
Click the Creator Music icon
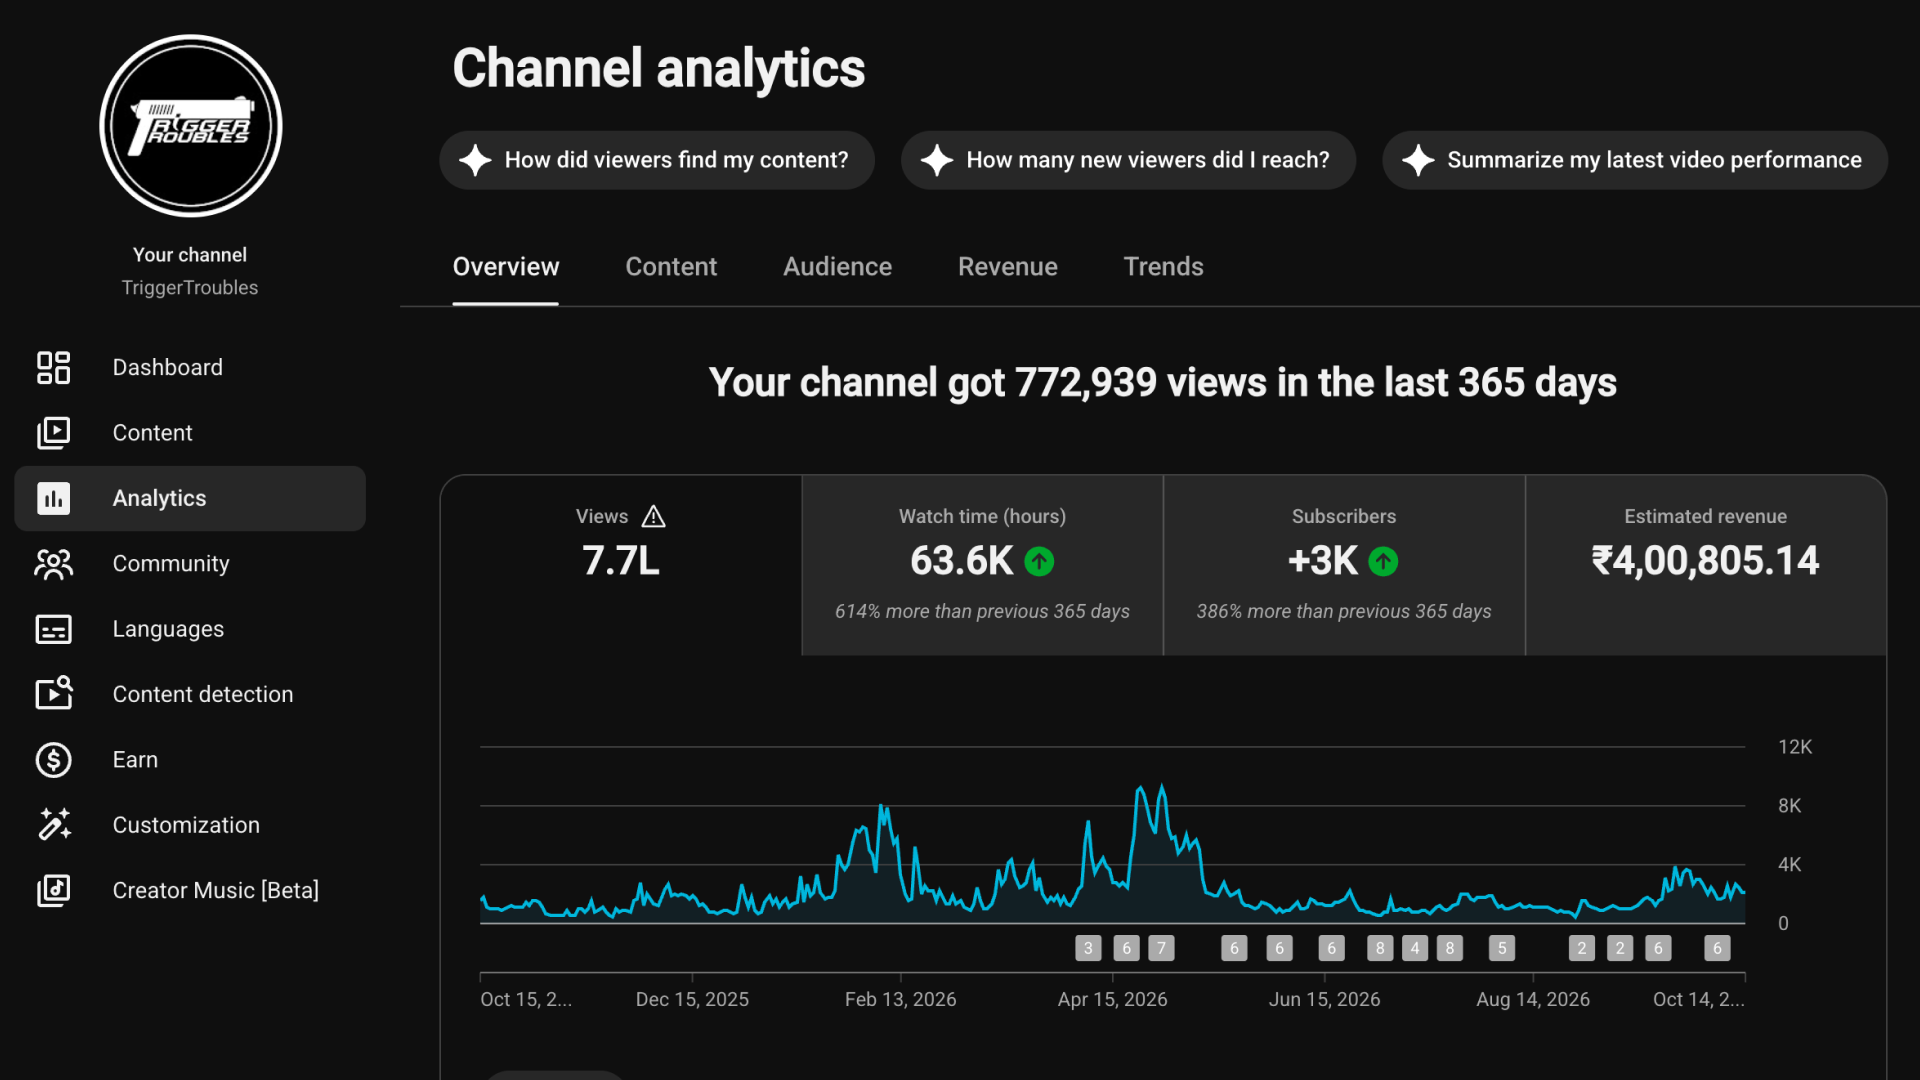[x=53, y=890]
